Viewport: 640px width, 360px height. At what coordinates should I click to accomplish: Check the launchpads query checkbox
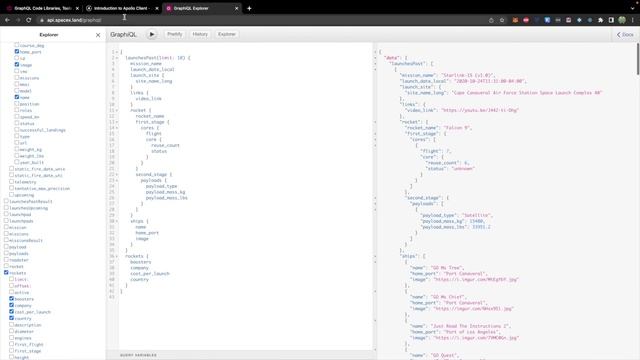point(6,220)
